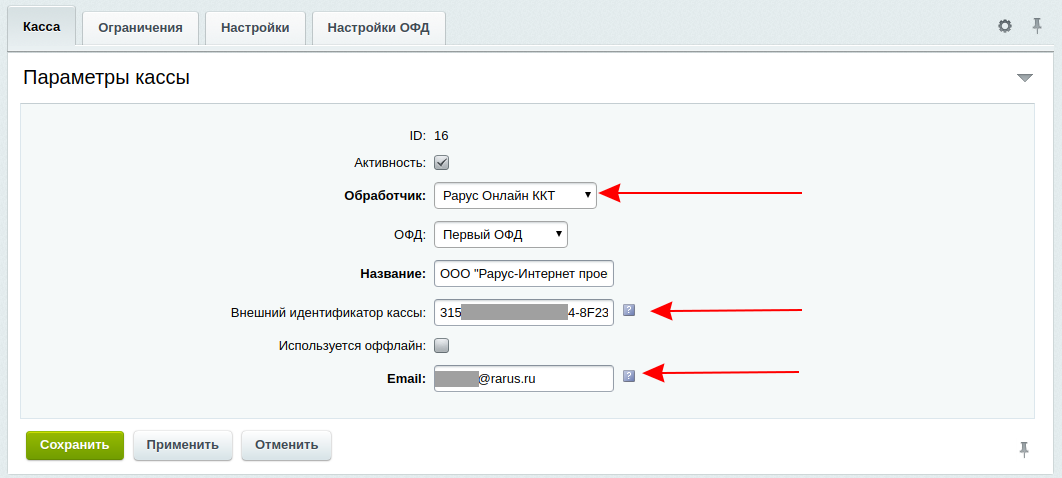
Task: Click the Сохранить button
Action: coord(75,445)
